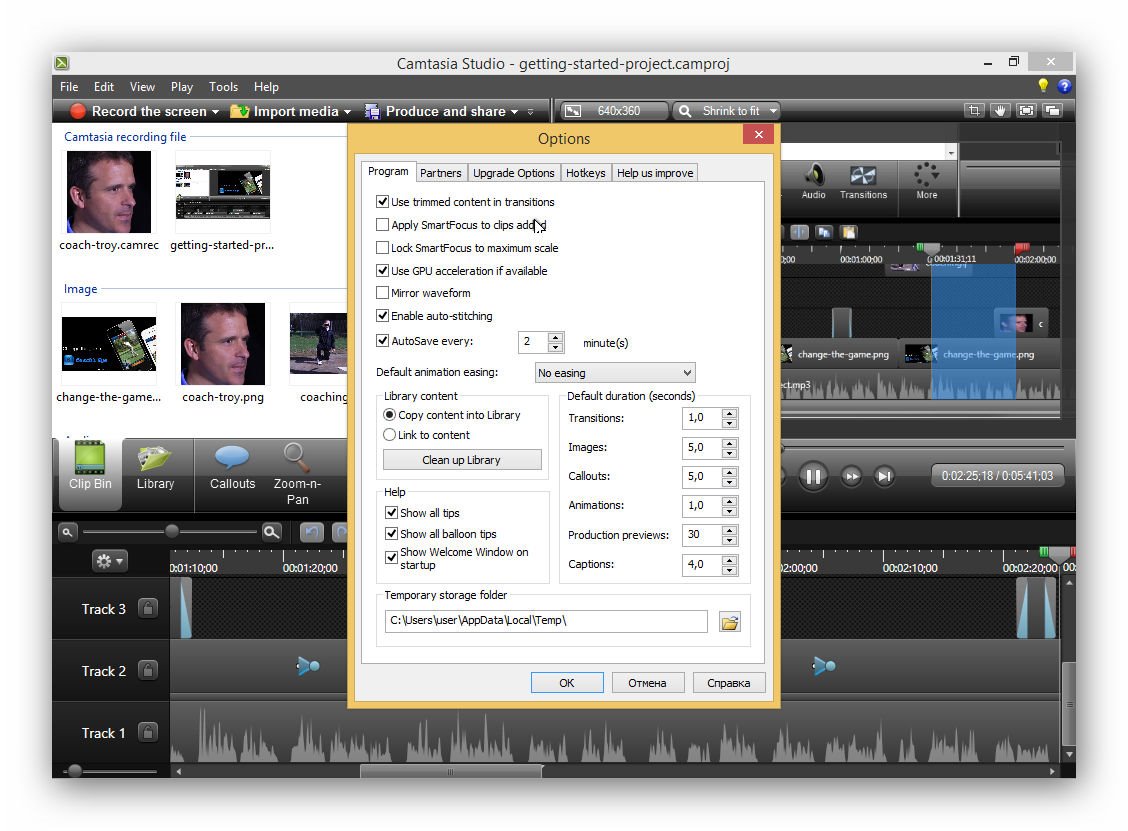
Task: Click Clean up Library button
Action: 462,460
